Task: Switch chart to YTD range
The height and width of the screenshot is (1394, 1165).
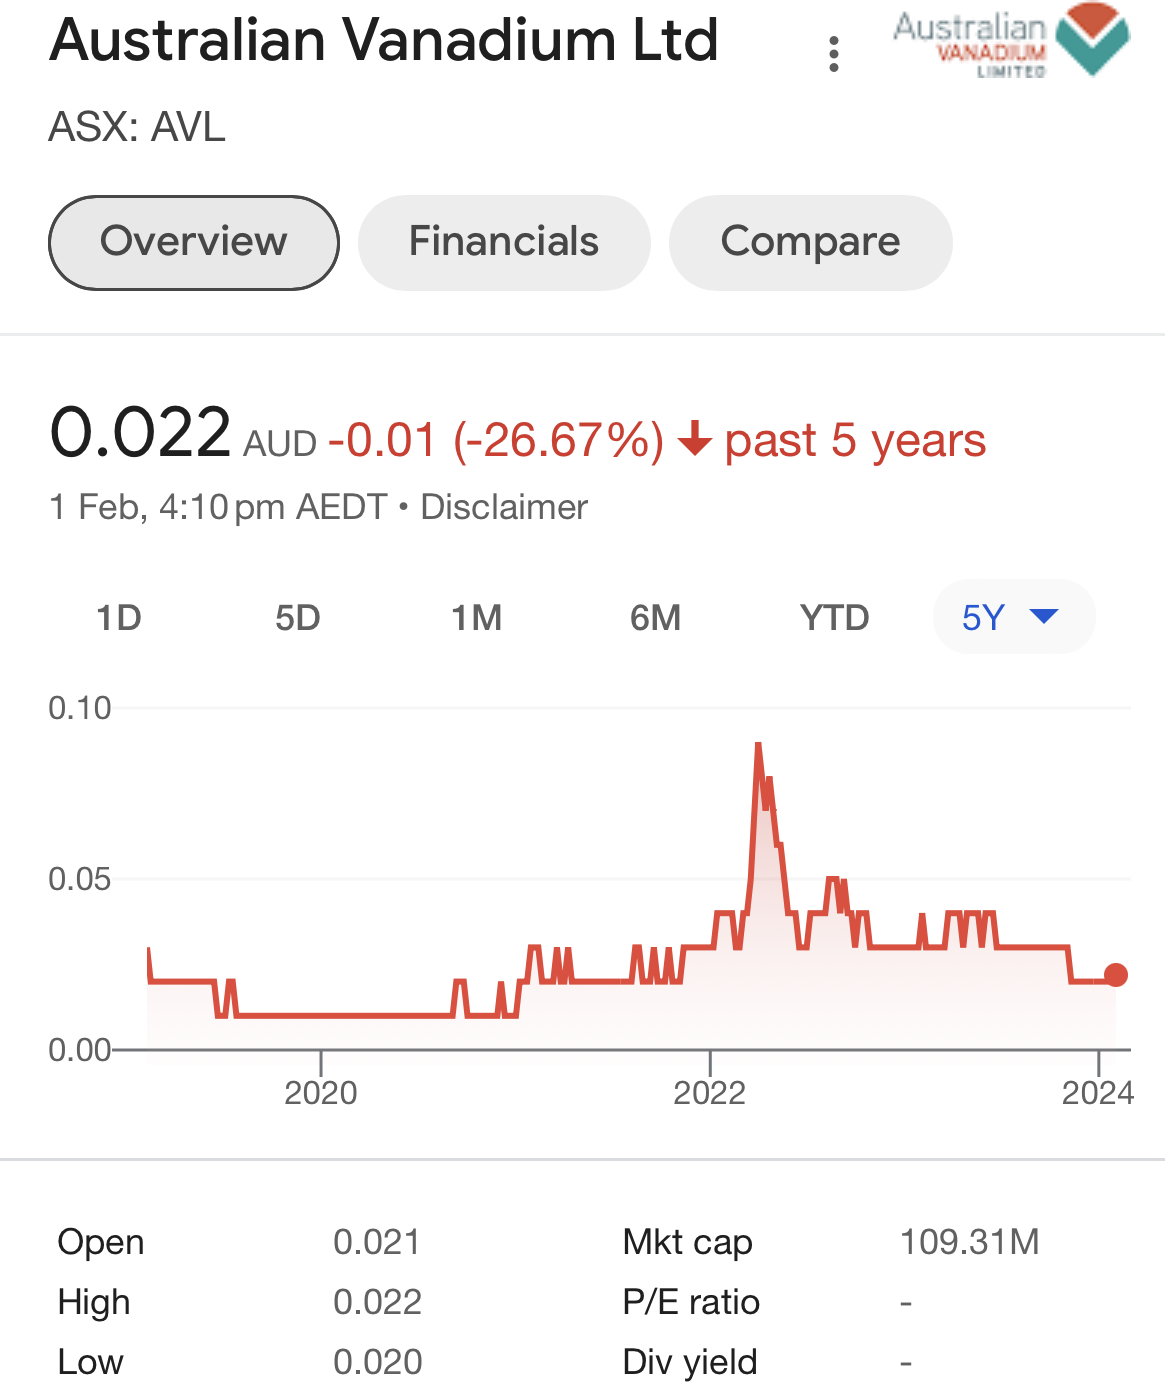Action: tap(834, 618)
